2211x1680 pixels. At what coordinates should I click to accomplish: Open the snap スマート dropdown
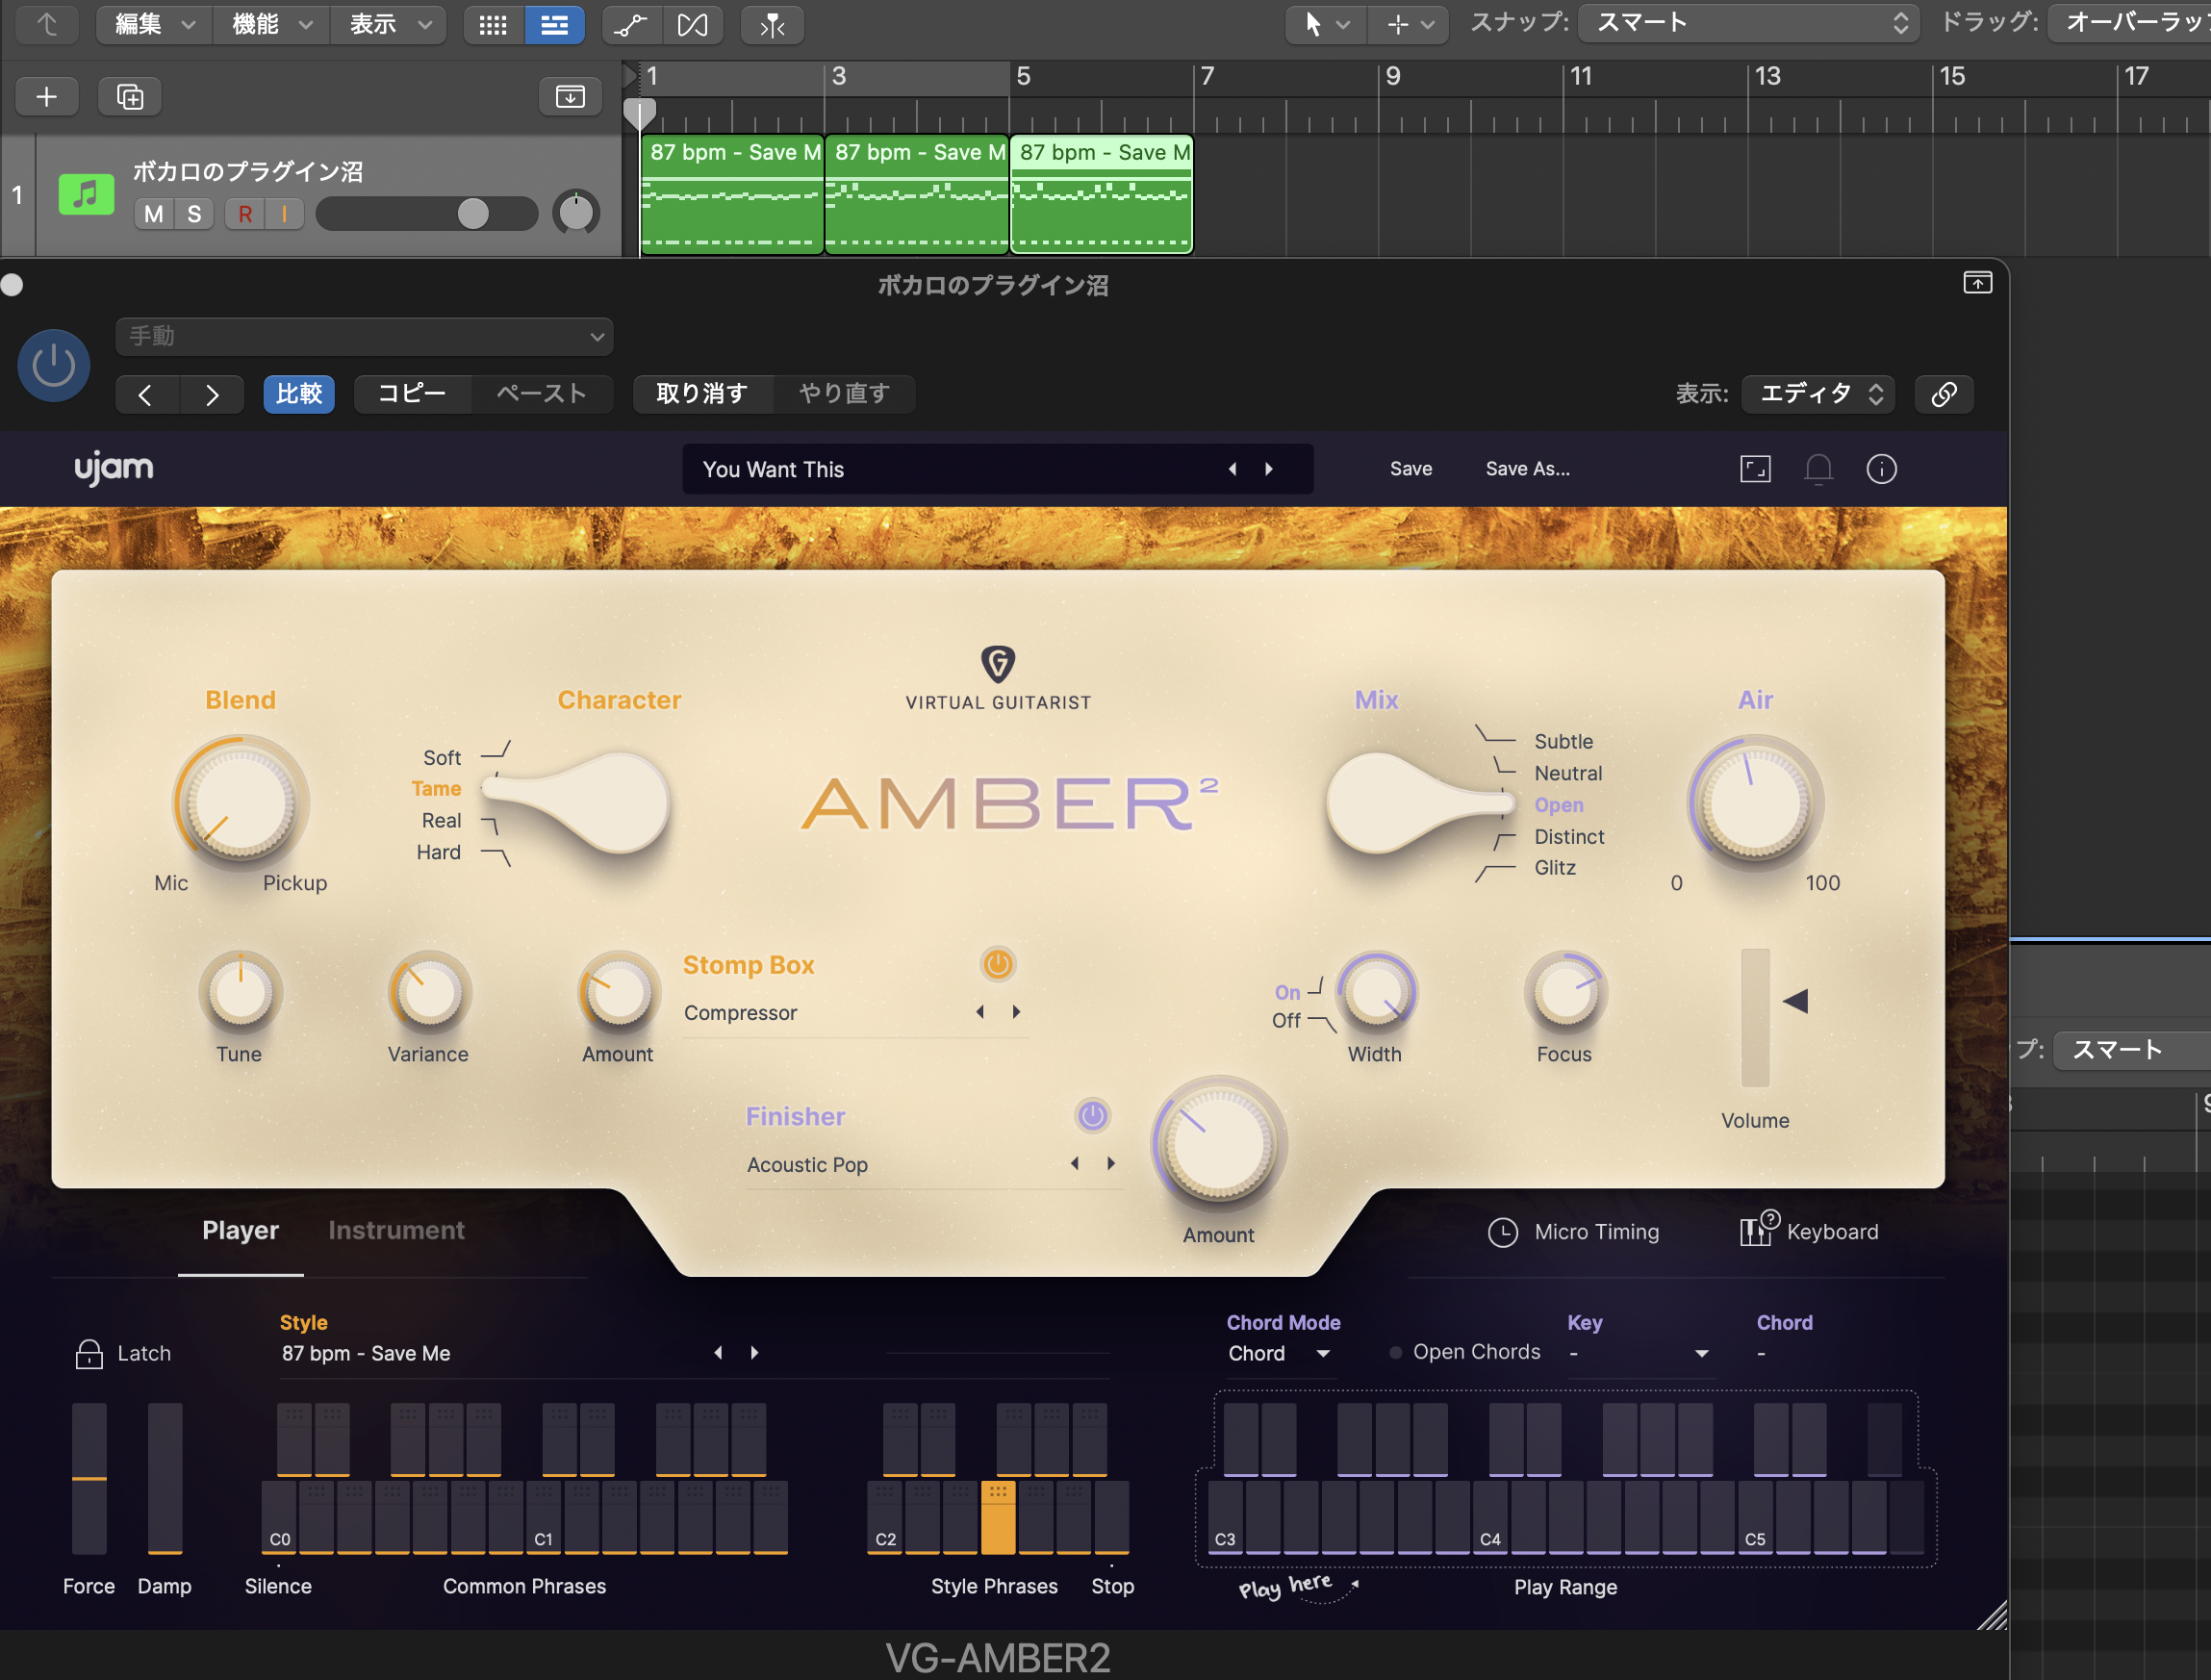pyautogui.click(x=1748, y=23)
